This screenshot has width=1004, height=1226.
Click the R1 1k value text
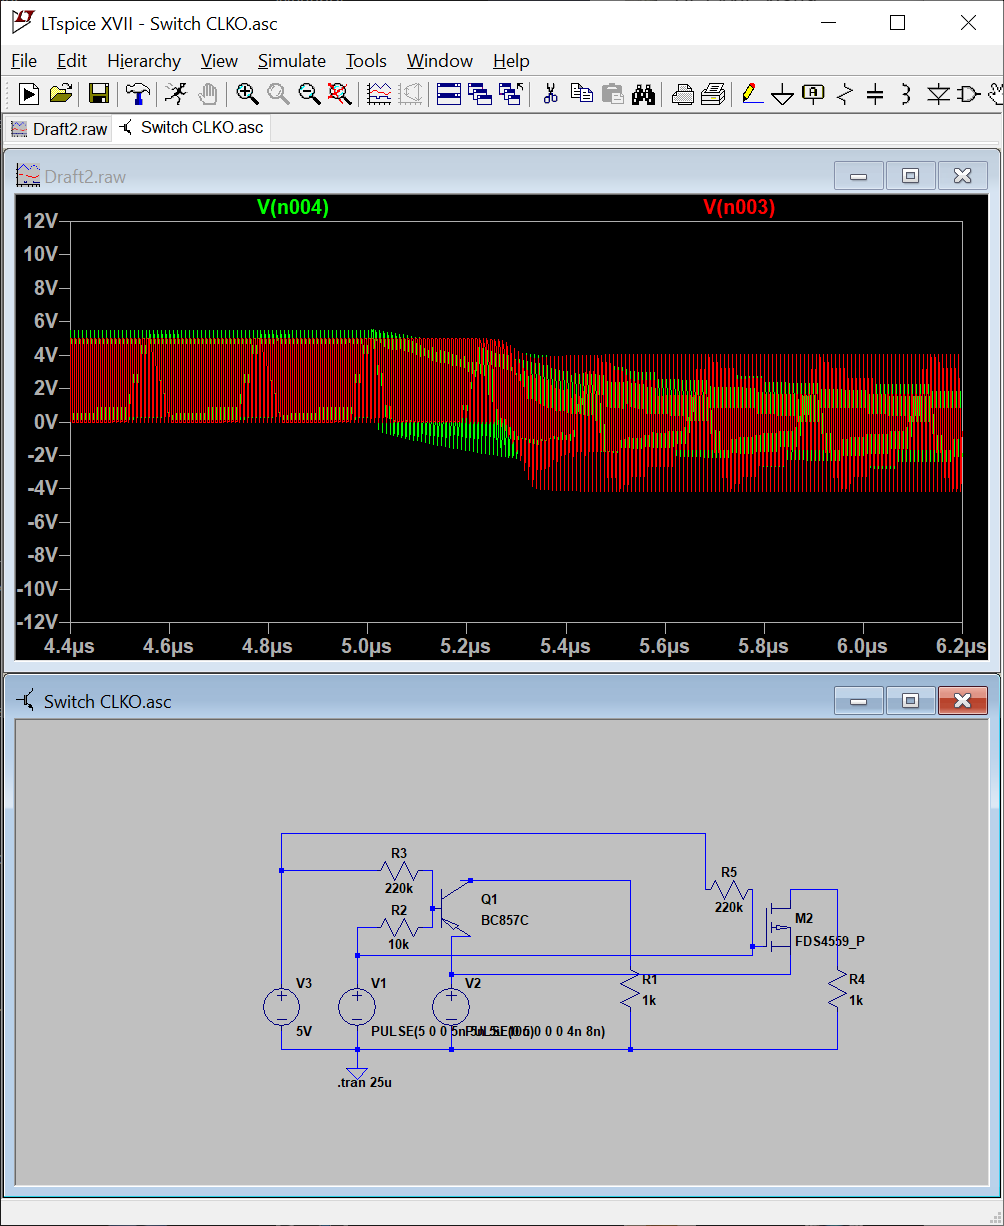tap(649, 1000)
